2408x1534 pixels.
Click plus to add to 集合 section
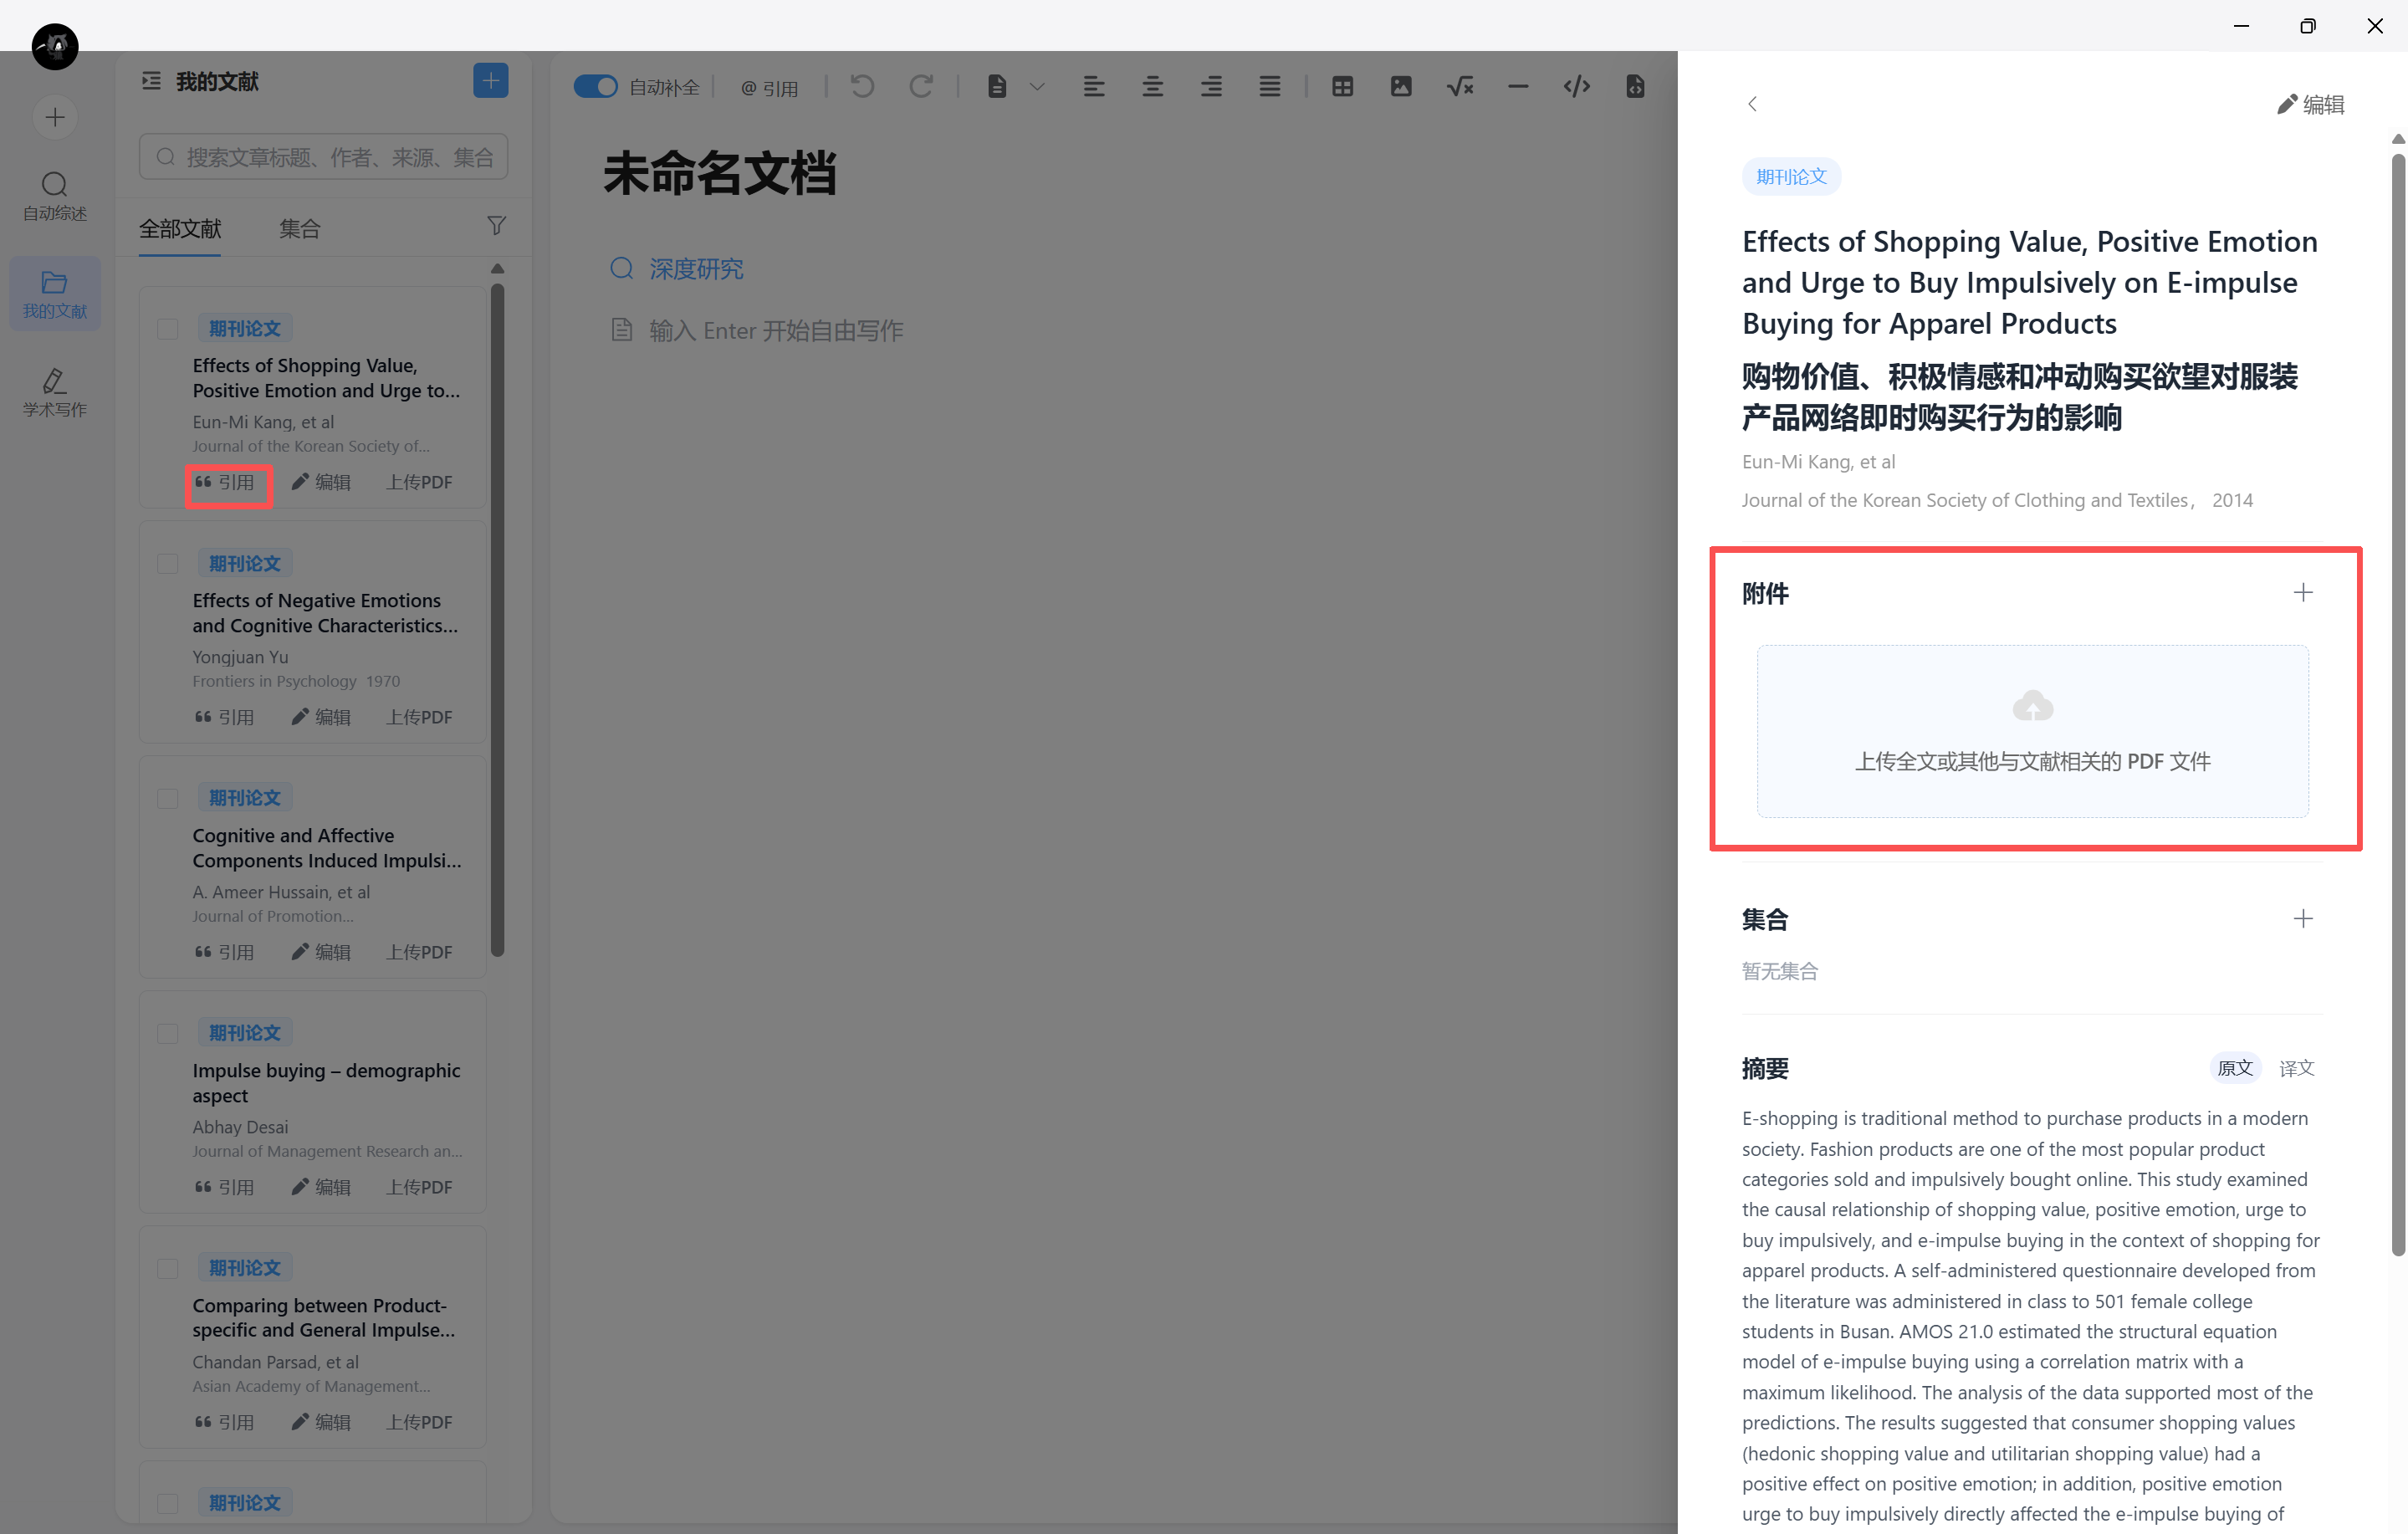[x=2302, y=919]
